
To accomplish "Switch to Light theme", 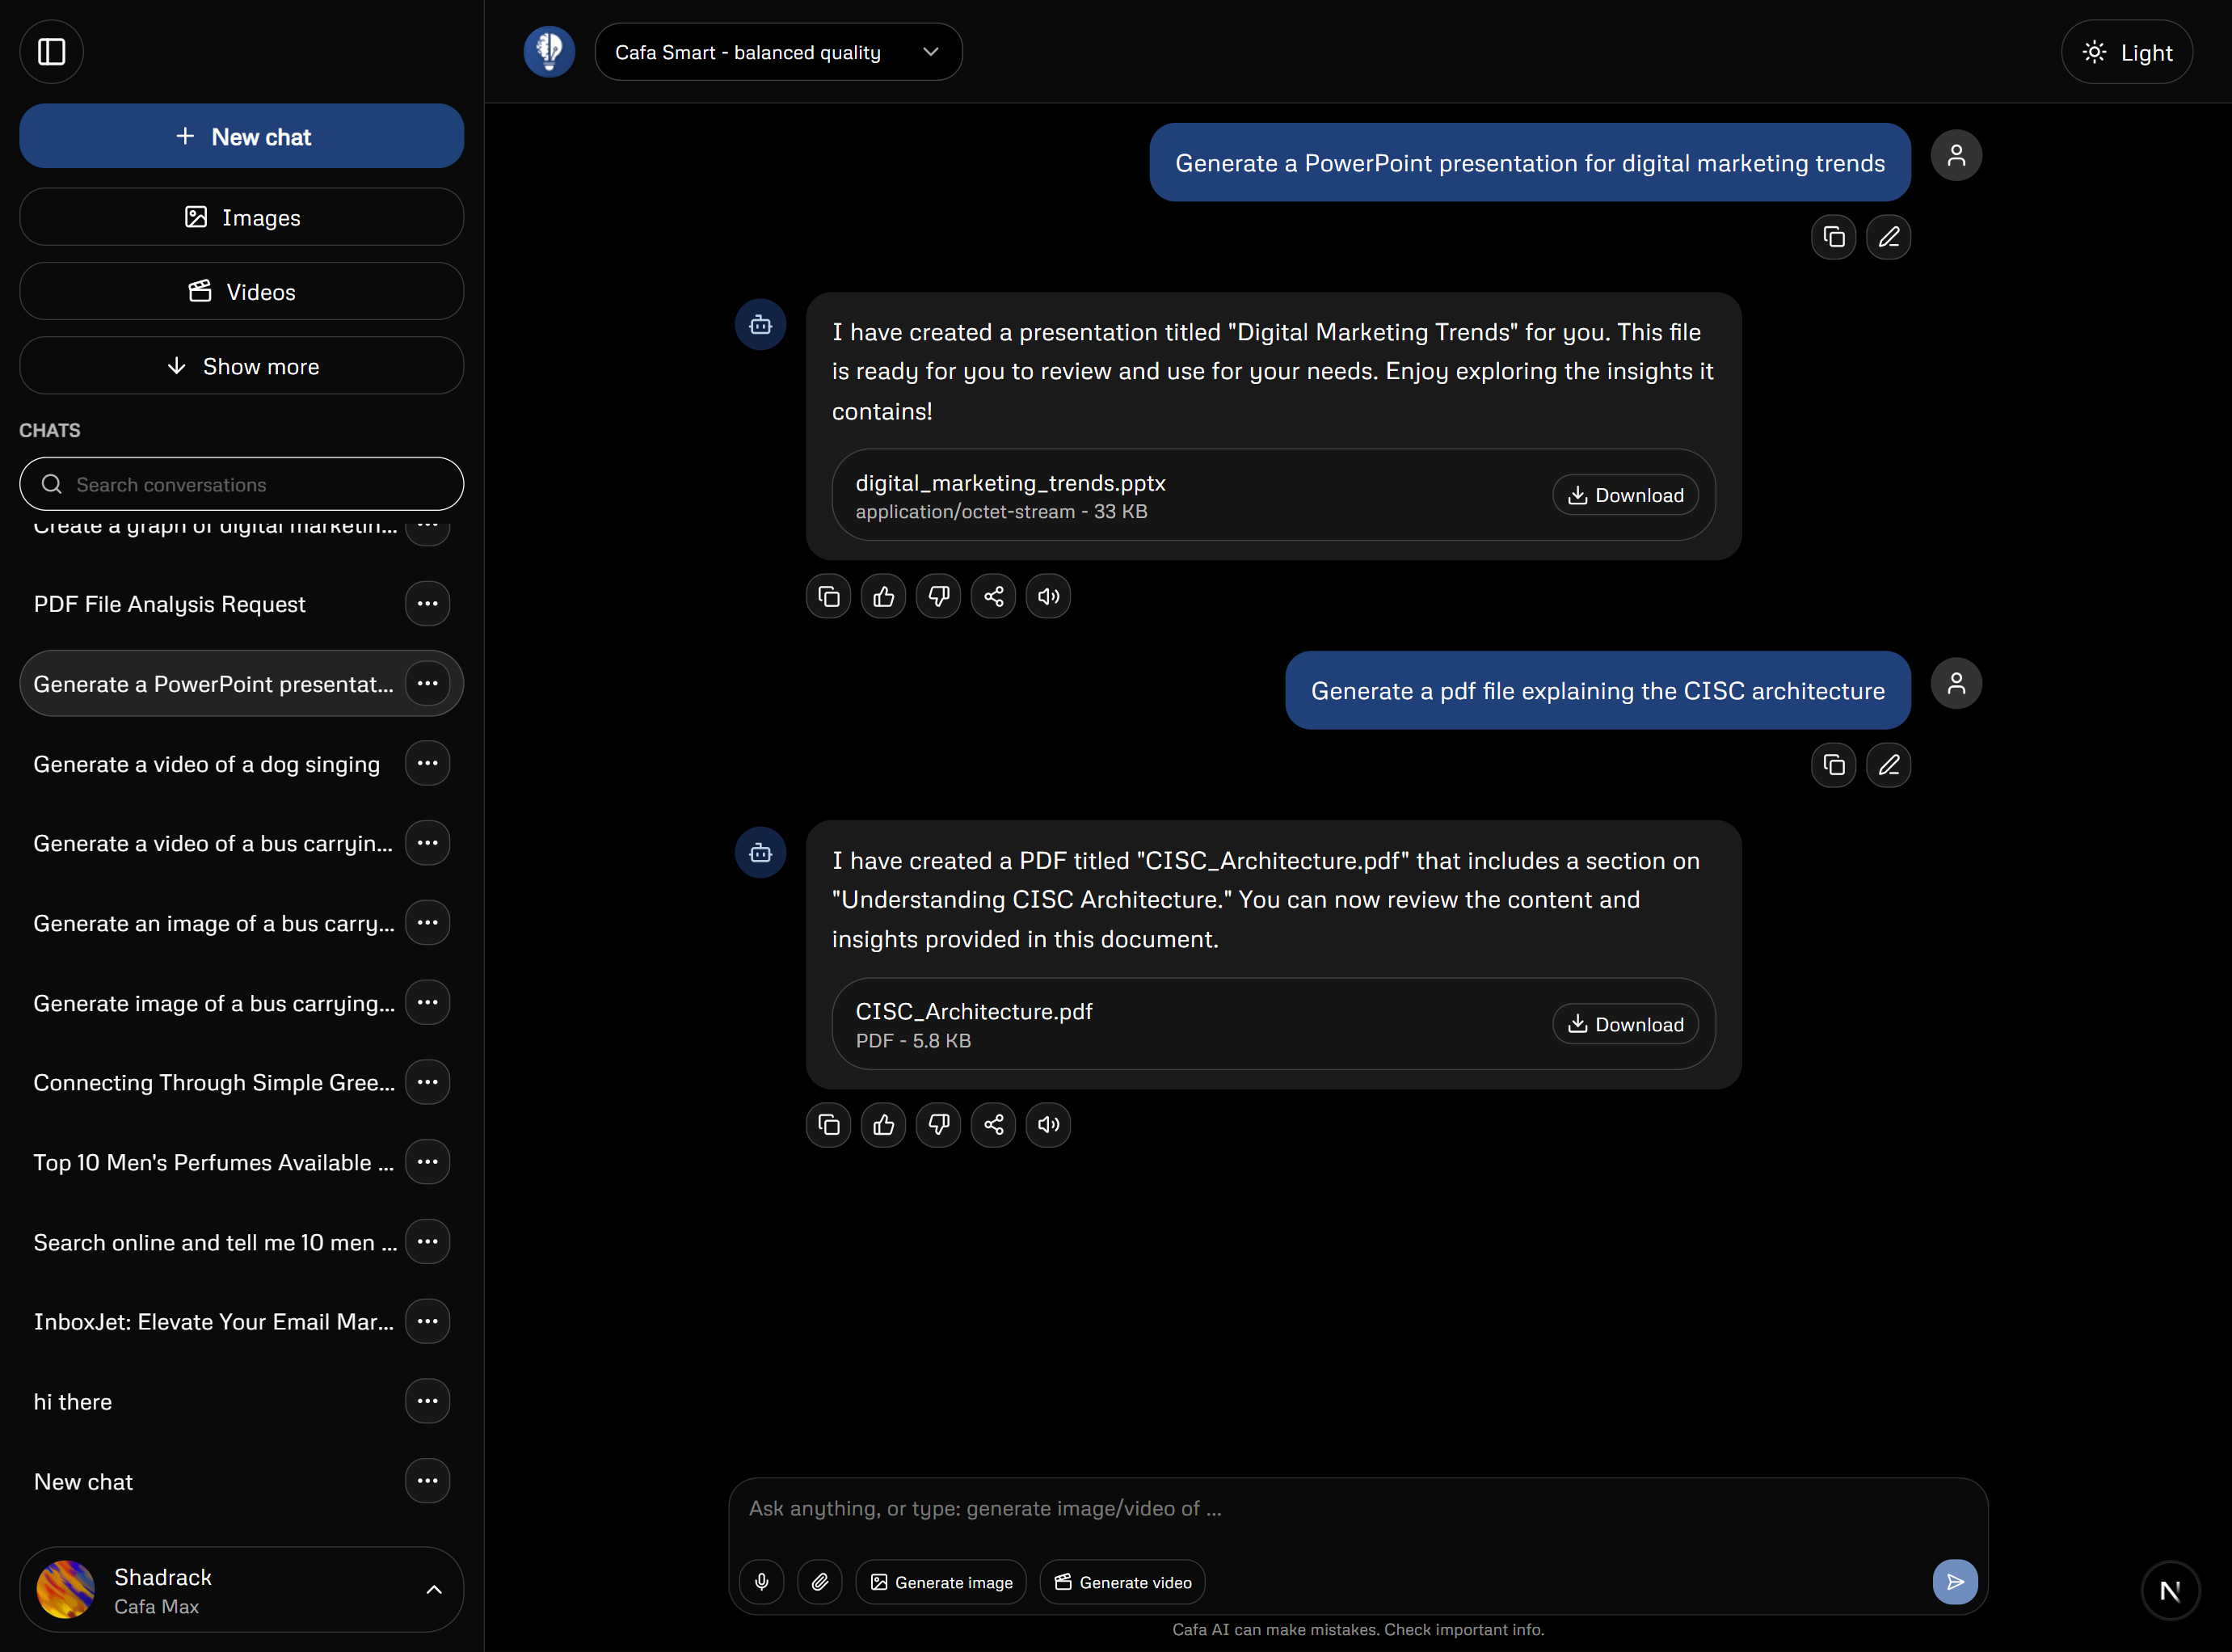I will [2127, 52].
